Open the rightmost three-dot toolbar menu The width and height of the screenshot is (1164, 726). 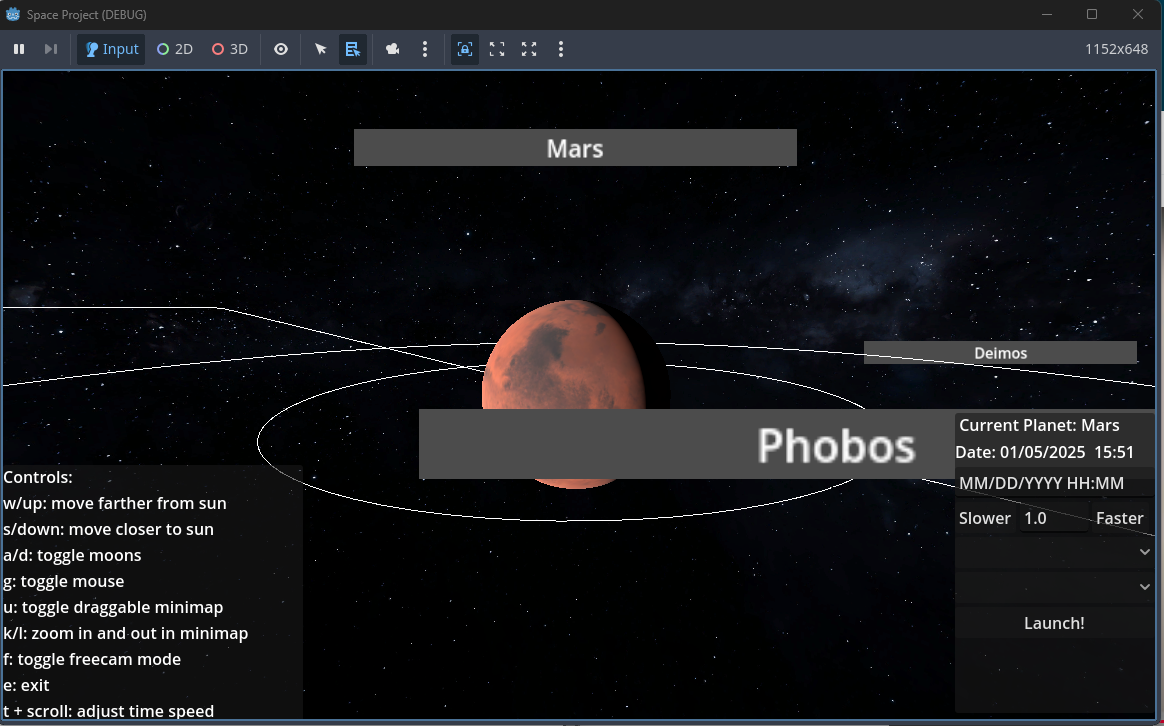pos(561,49)
